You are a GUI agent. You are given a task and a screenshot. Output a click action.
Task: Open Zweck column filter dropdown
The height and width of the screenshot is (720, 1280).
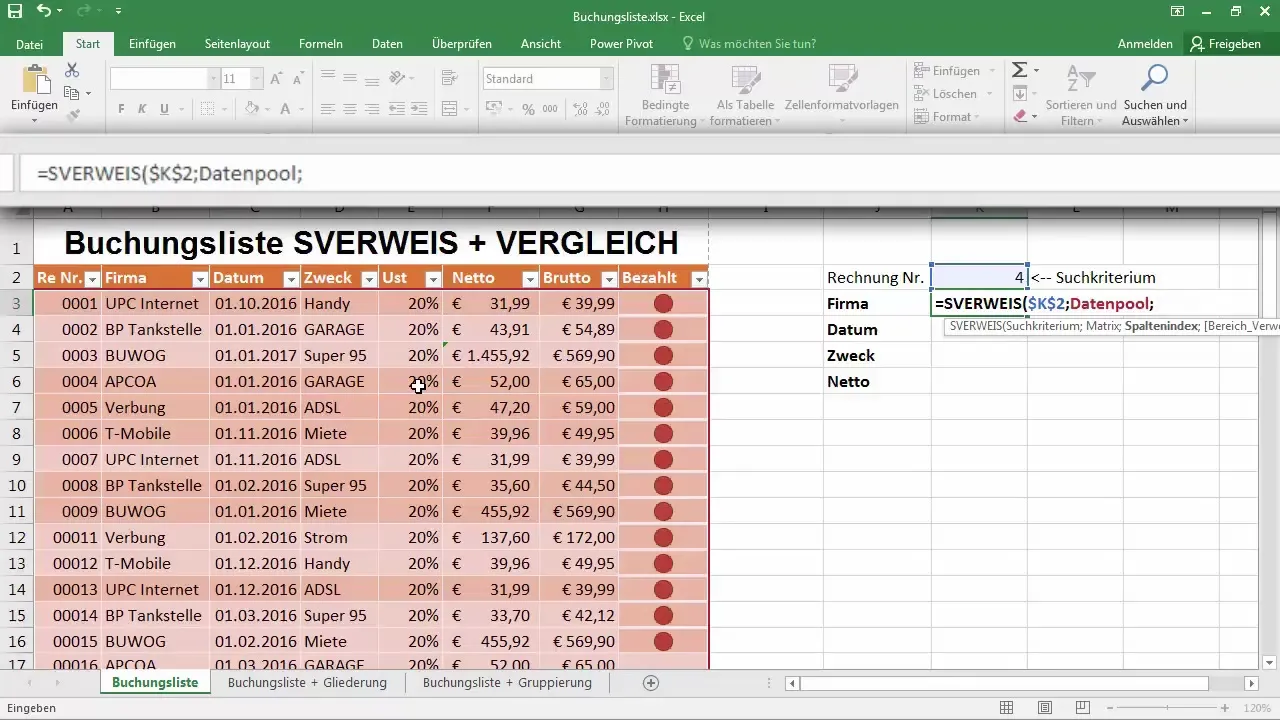(368, 279)
